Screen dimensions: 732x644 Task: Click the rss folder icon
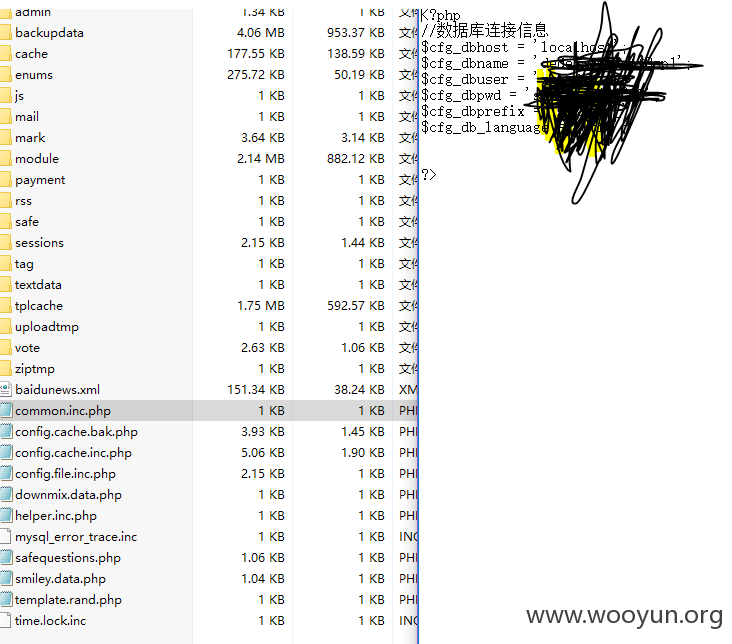[5, 201]
